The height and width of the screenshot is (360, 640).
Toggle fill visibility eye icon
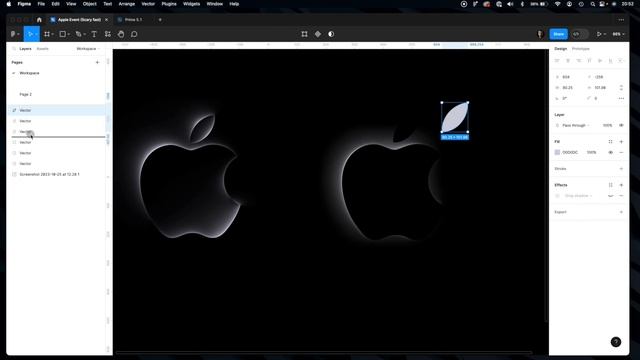611,153
